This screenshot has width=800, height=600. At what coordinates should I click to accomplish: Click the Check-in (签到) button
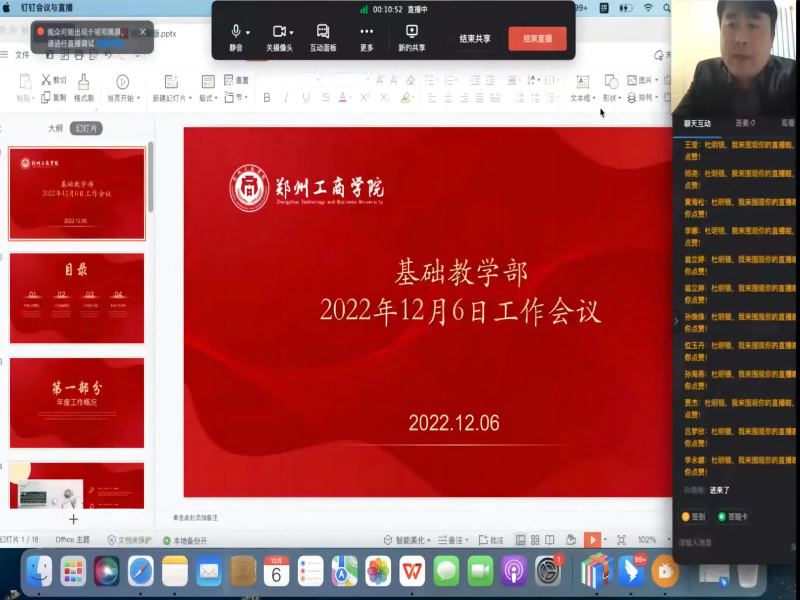(x=693, y=517)
